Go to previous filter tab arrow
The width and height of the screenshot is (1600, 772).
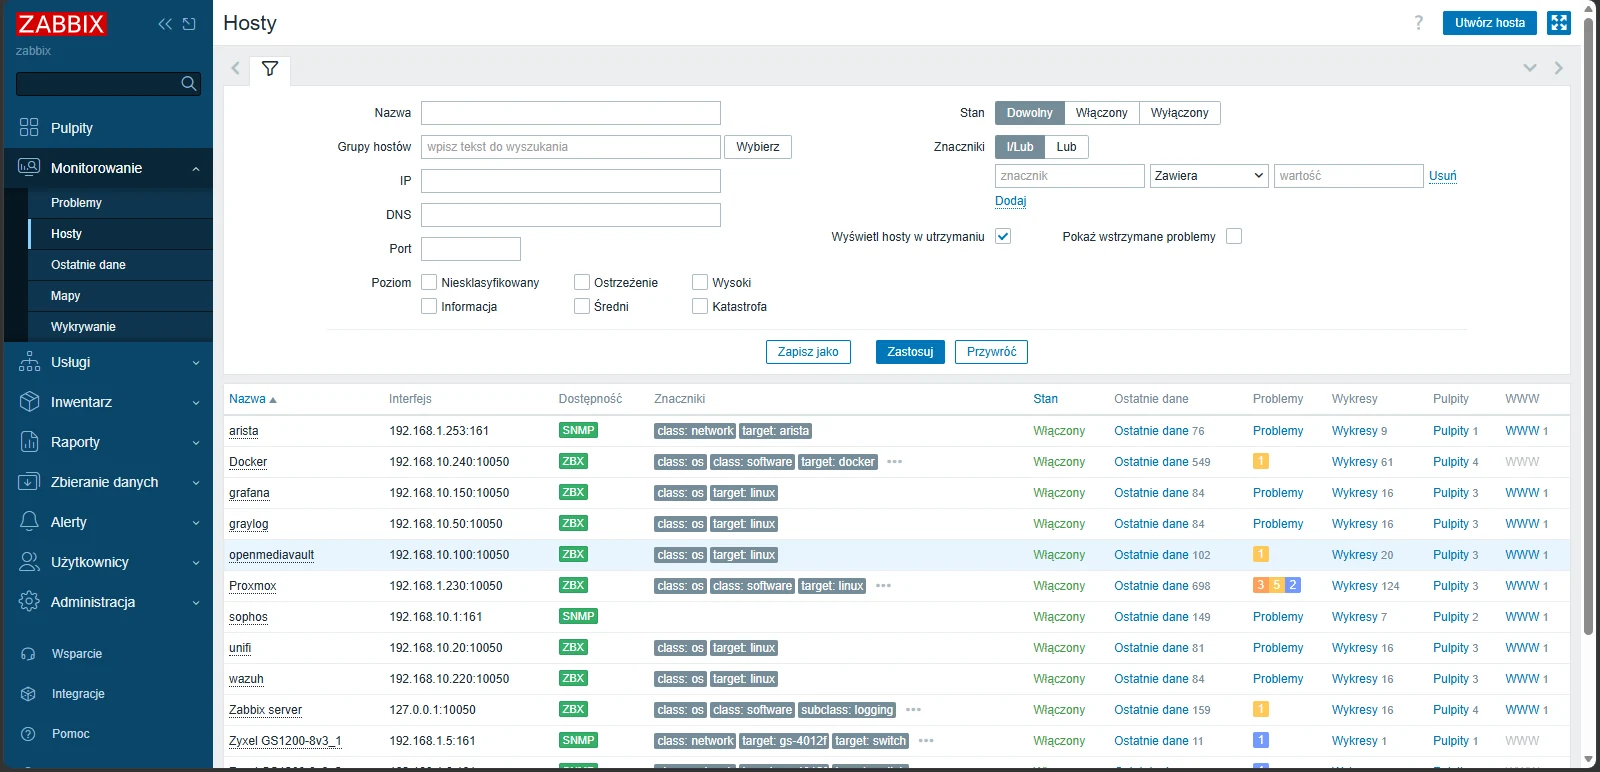(x=236, y=69)
